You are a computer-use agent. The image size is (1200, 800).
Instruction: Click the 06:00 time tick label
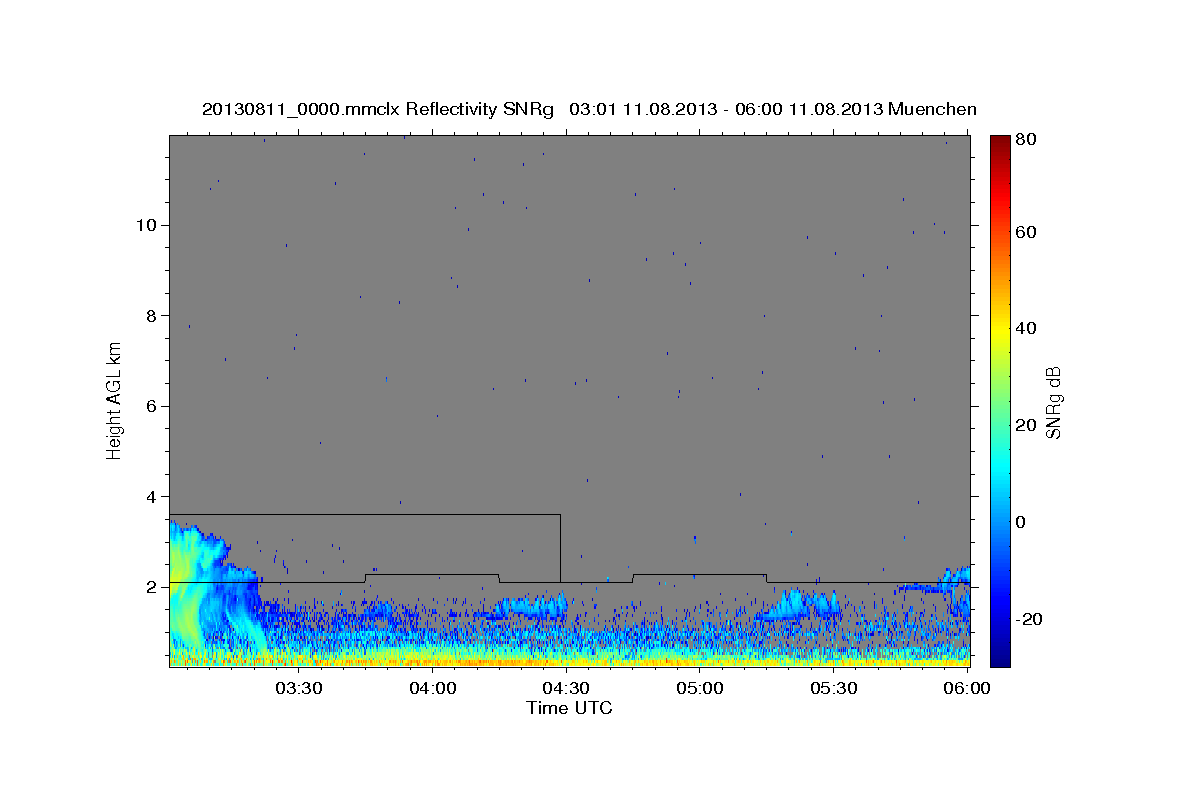pos(966,689)
